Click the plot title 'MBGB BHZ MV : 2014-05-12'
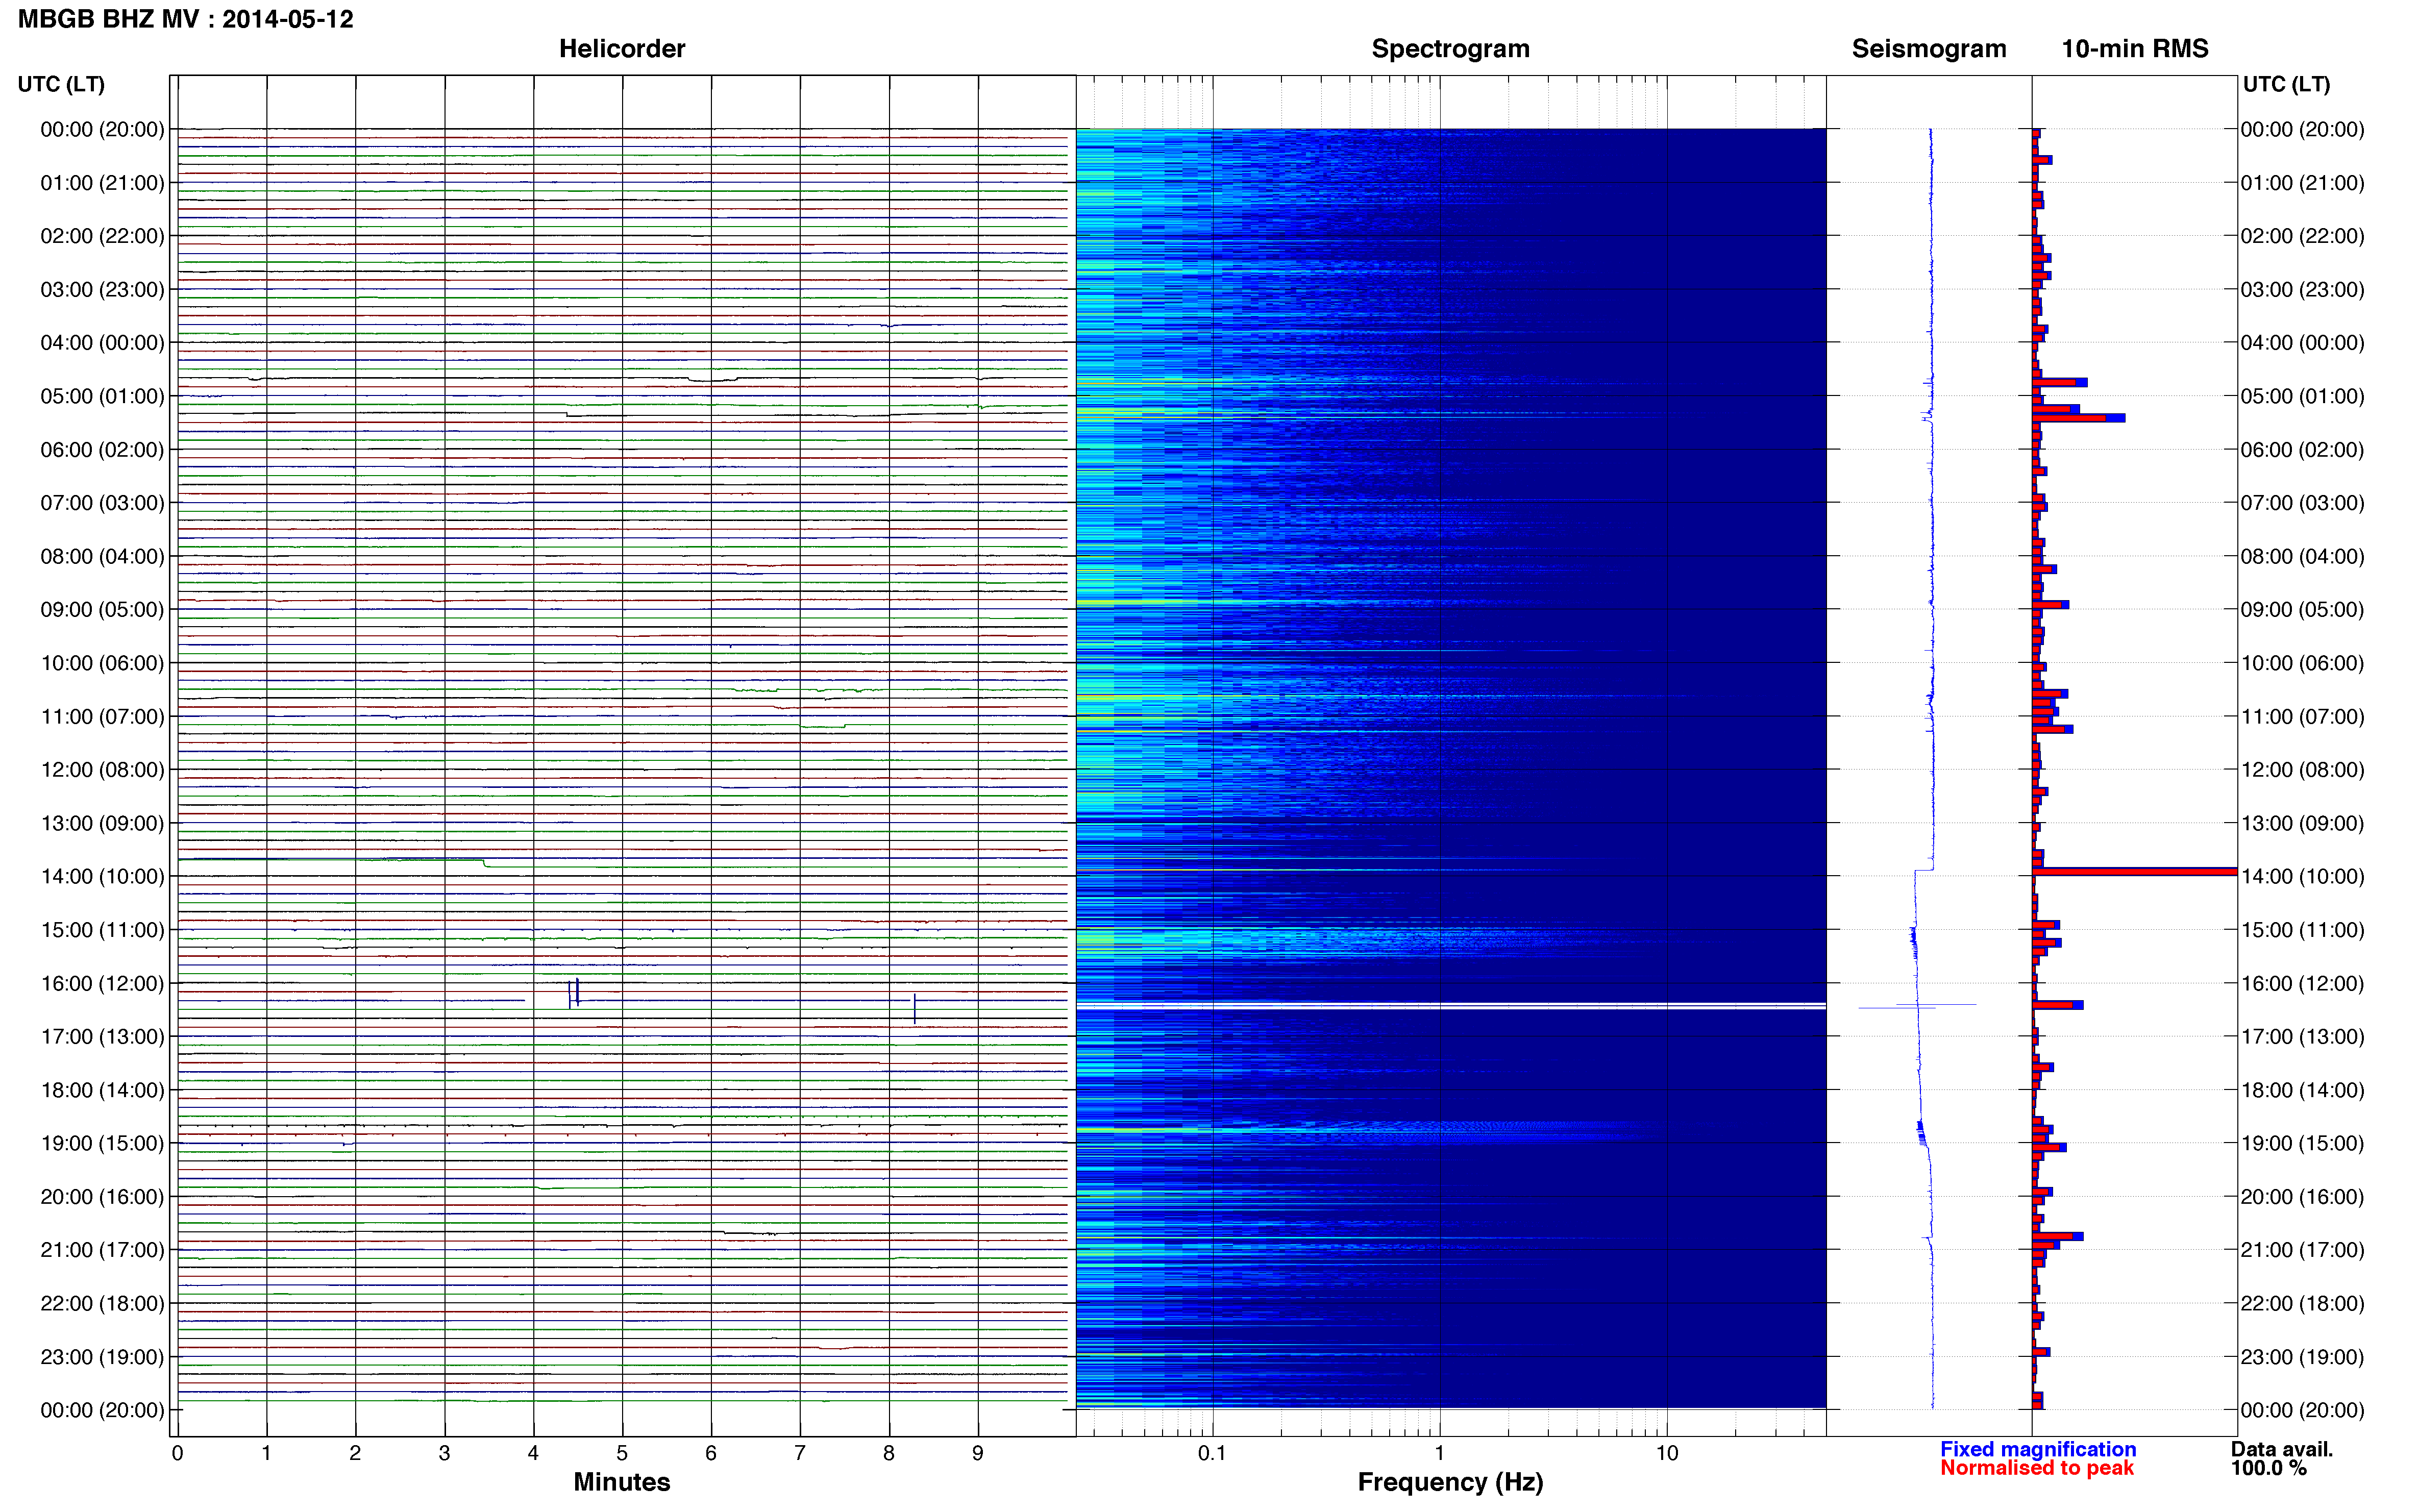The height and width of the screenshot is (1512, 2419). point(186,19)
